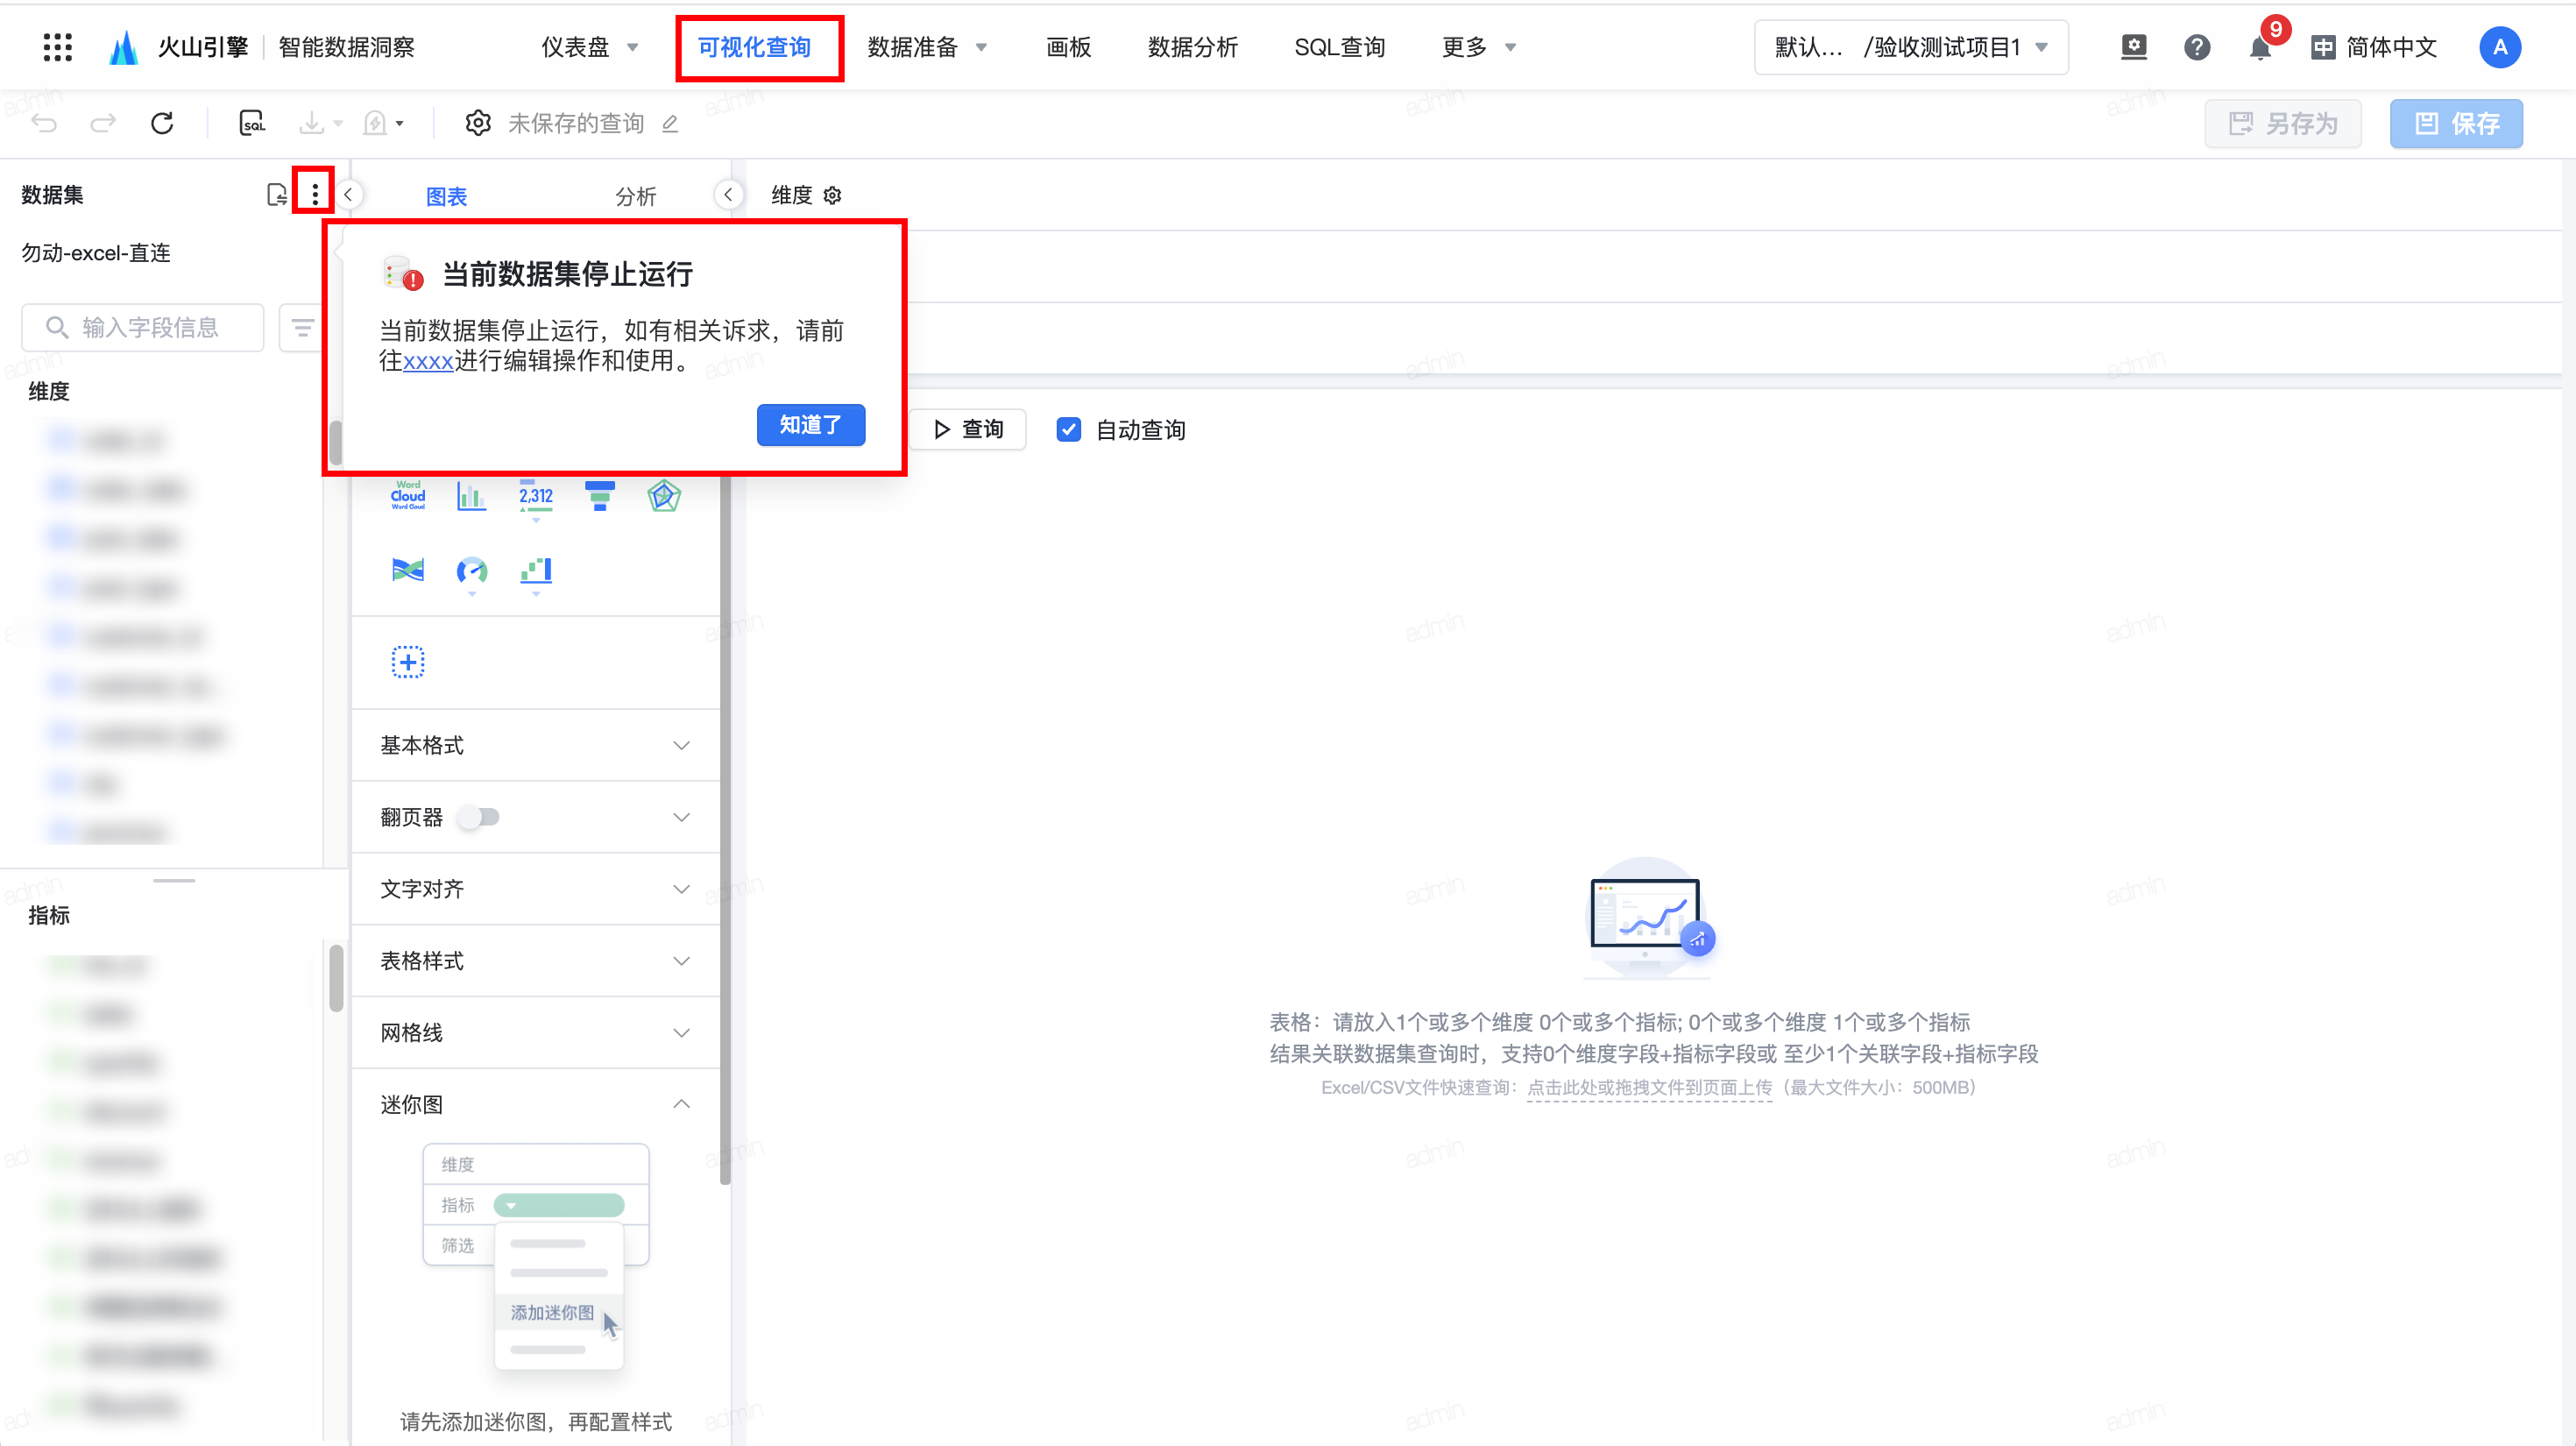Click the 保存 button
This screenshot has height=1446, width=2576.
[x=2456, y=123]
